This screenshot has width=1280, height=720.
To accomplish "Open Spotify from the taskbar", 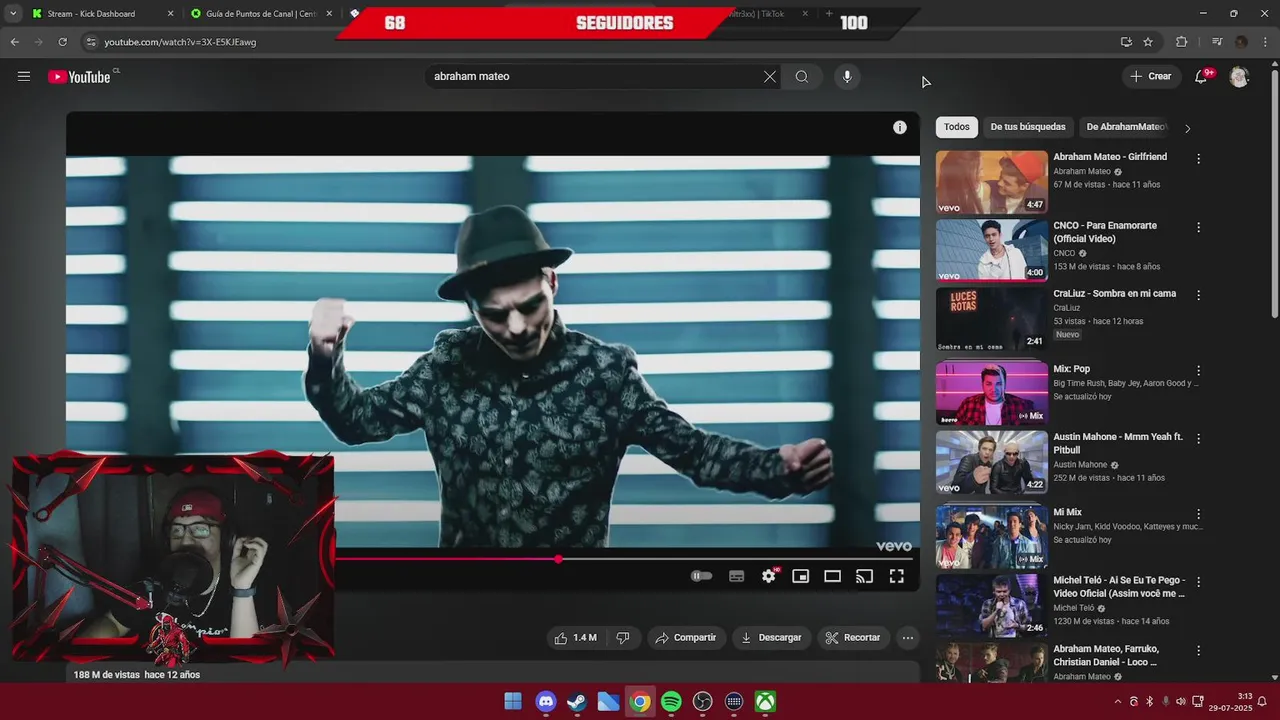I will [672, 702].
